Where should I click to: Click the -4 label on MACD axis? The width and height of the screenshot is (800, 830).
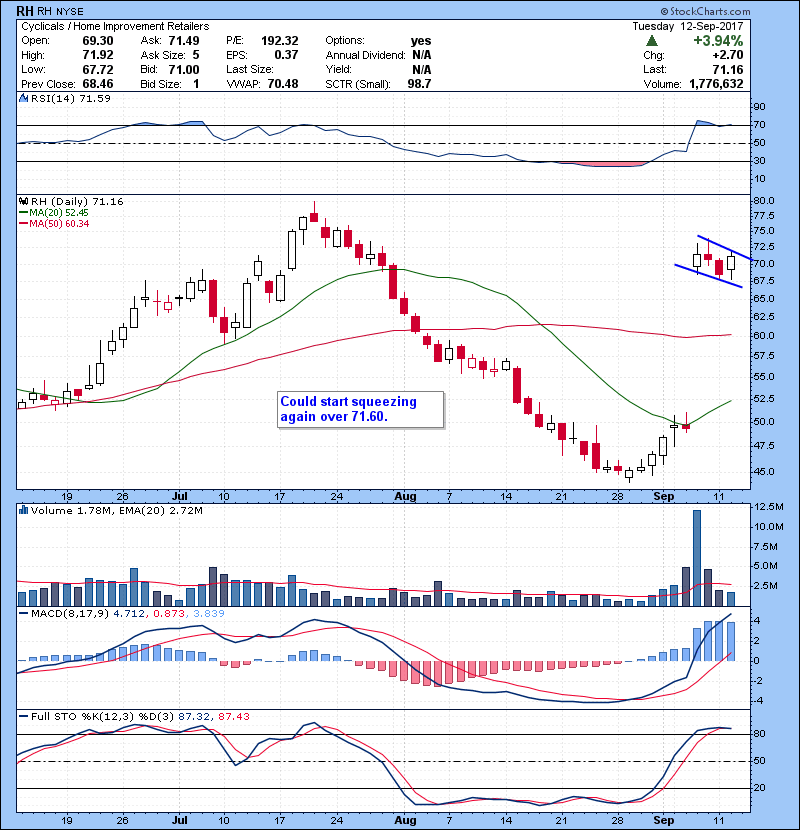(x=758, y=701)
